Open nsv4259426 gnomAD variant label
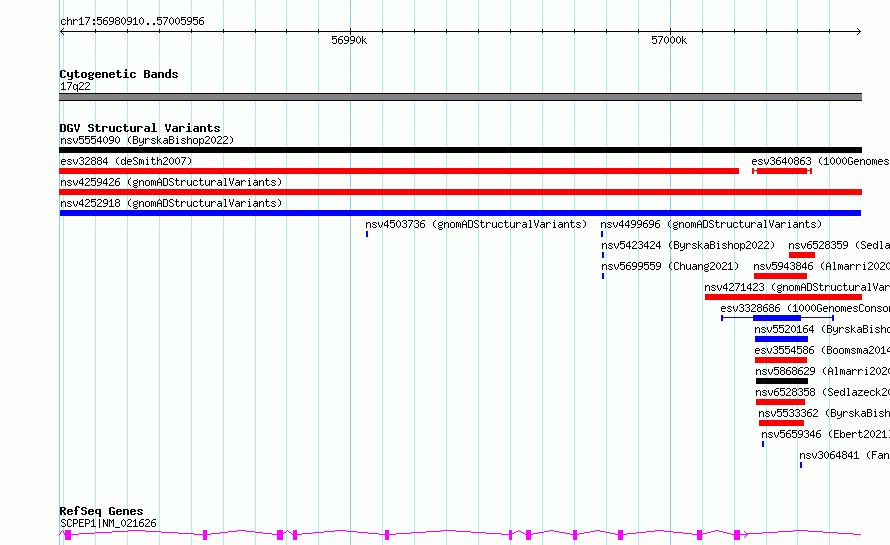The height and width of the screenshot is (545, 890). pyautogui.click(x=171, y=182)
